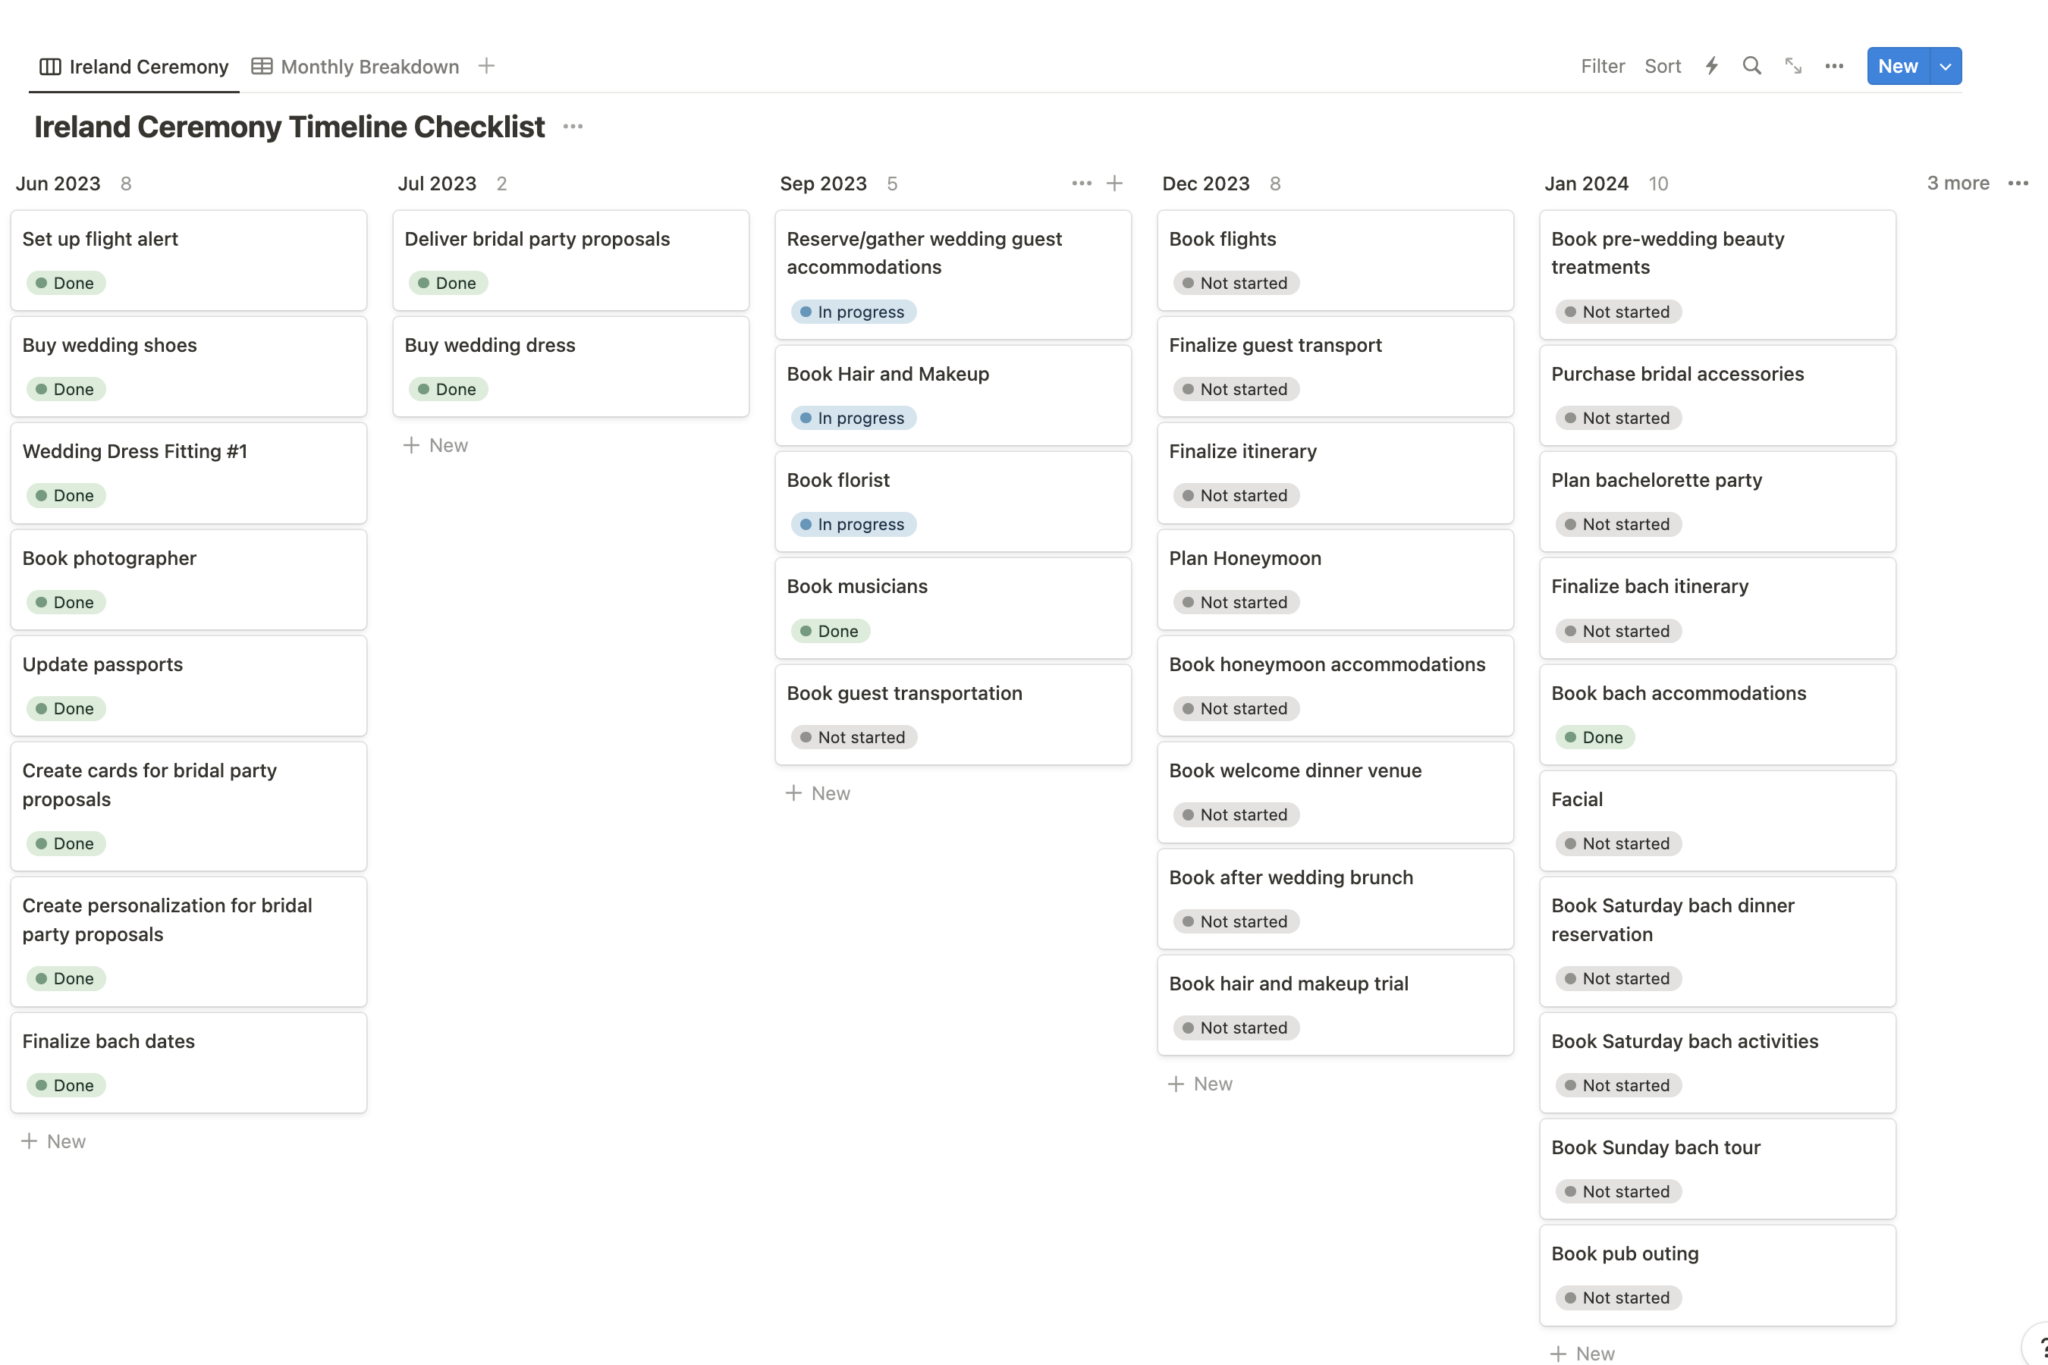
Task: Click the In progress pill on Book florist
Action: tap(852, 524)
